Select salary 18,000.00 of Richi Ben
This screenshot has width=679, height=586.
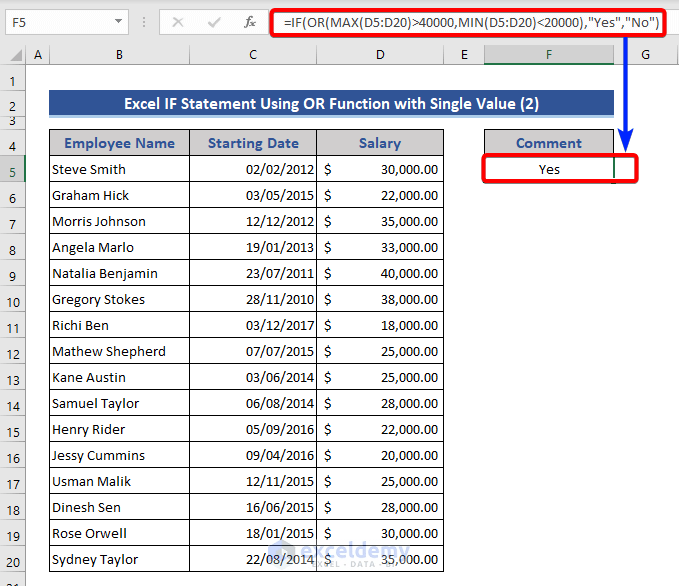click(x=380, y=325)
